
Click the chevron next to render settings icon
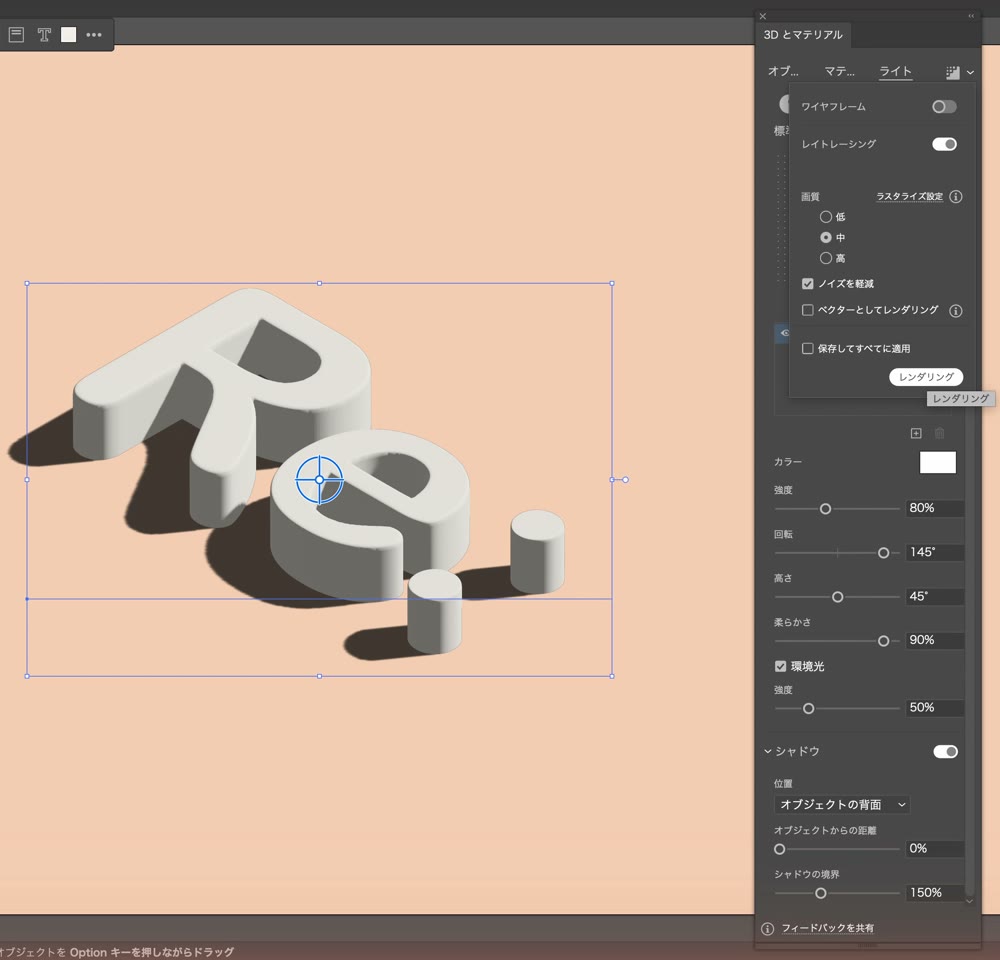point(970,73)
